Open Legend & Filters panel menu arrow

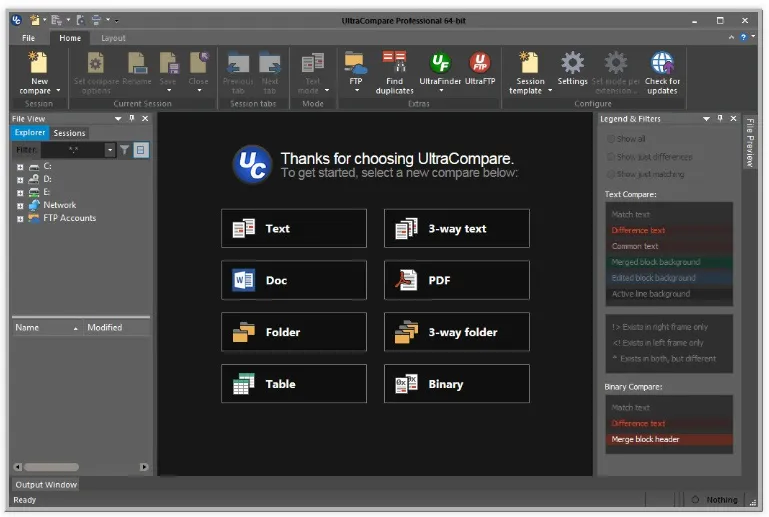pos(706,119)
